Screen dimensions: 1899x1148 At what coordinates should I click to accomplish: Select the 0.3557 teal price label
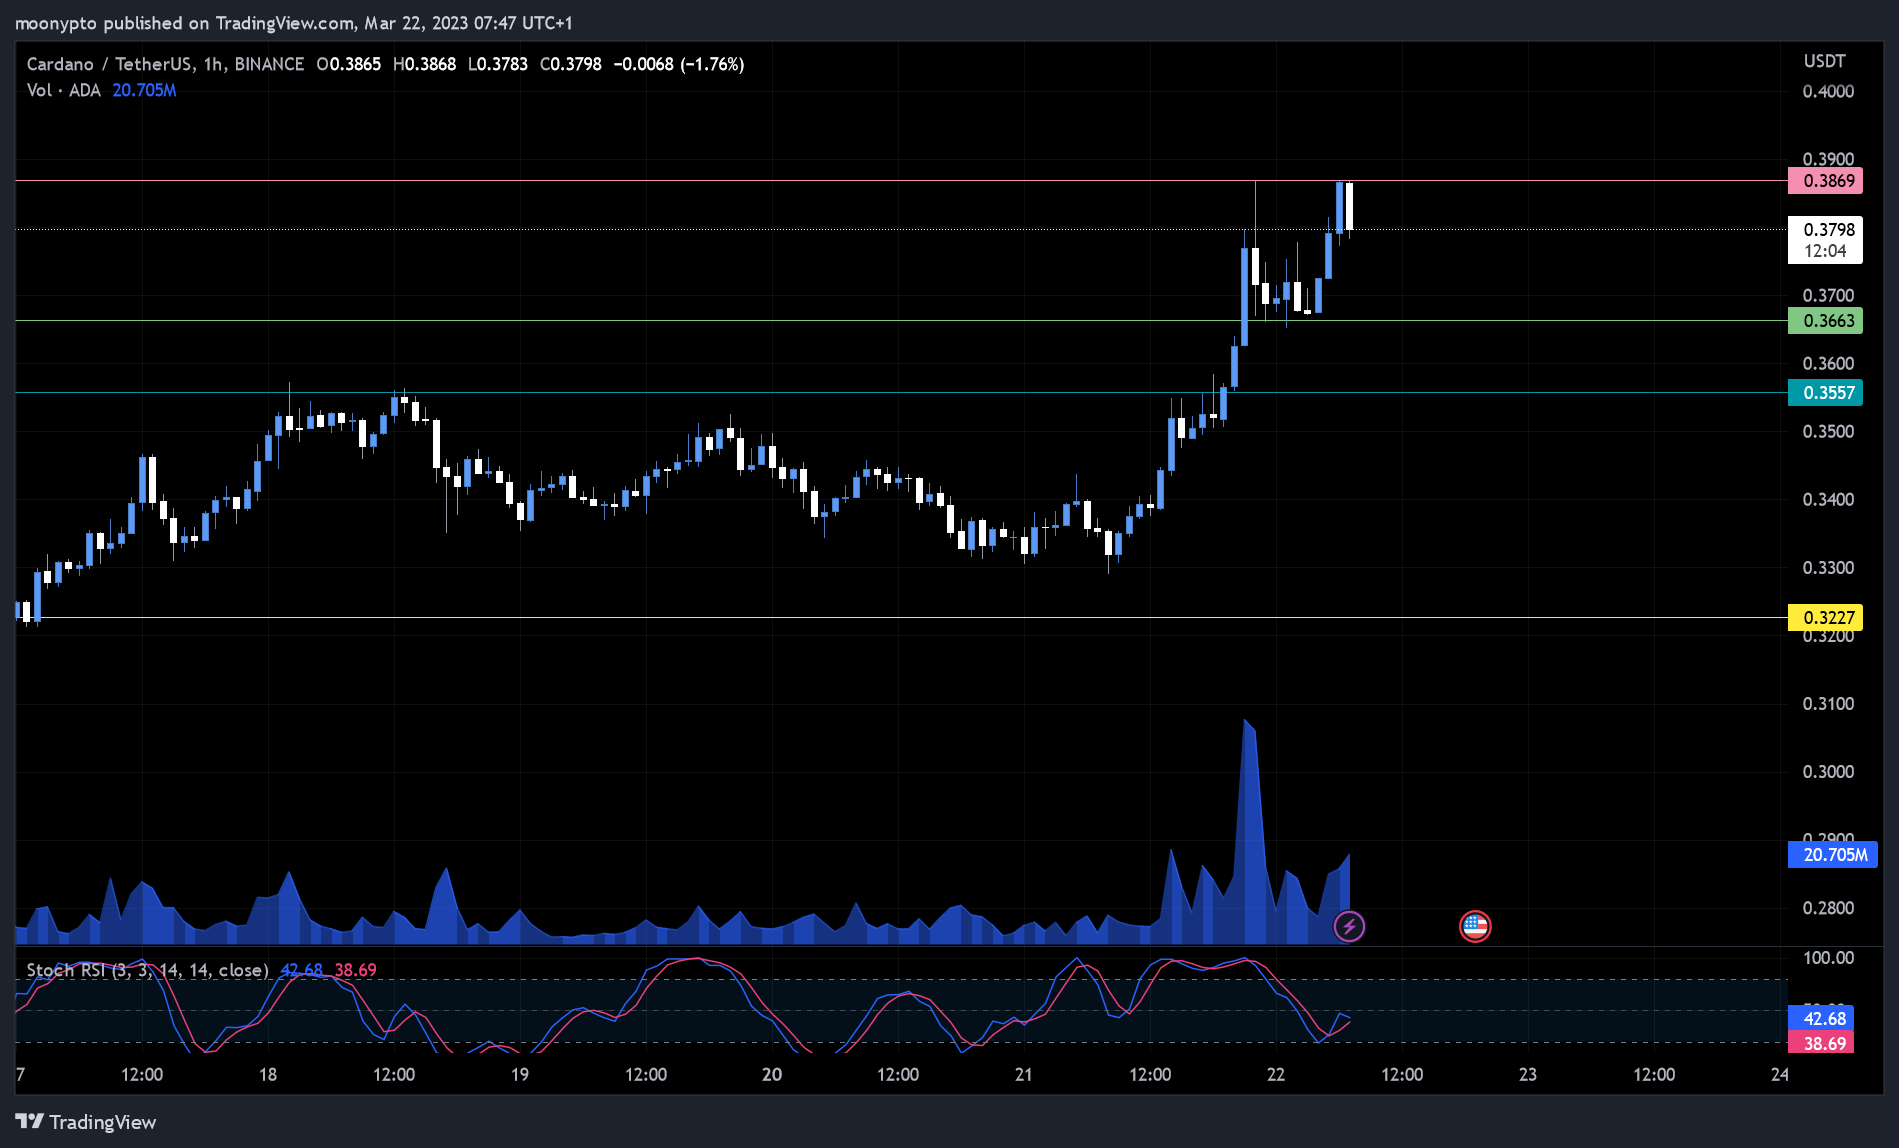pos(1825,393)
